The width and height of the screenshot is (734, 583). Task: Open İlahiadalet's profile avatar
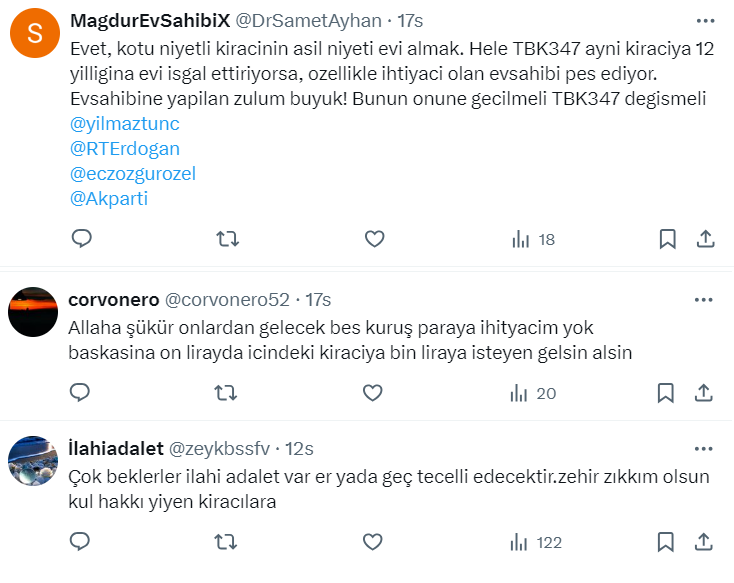click(33, 462)
